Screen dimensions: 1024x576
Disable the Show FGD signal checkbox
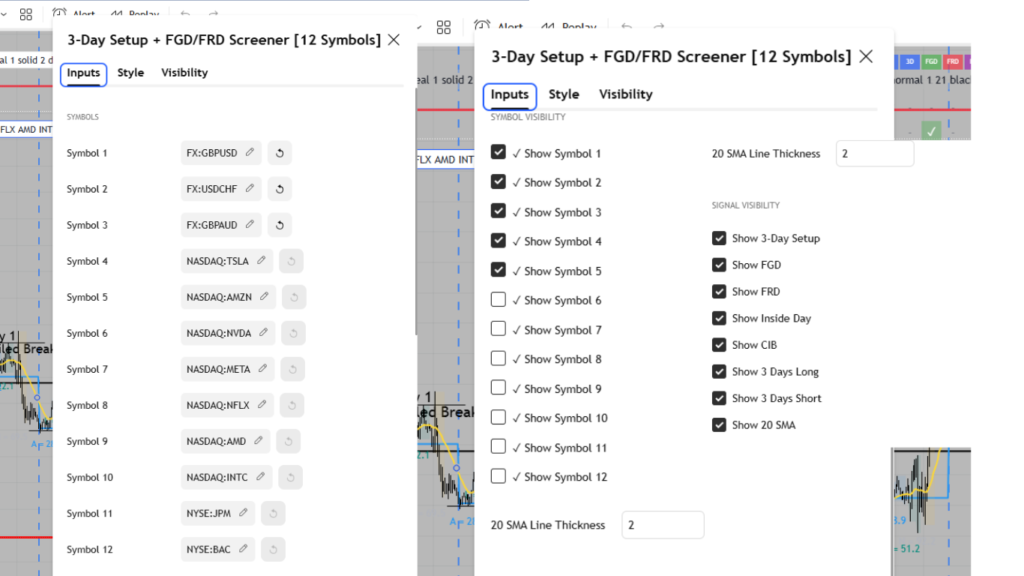click(x=719, y=265)
